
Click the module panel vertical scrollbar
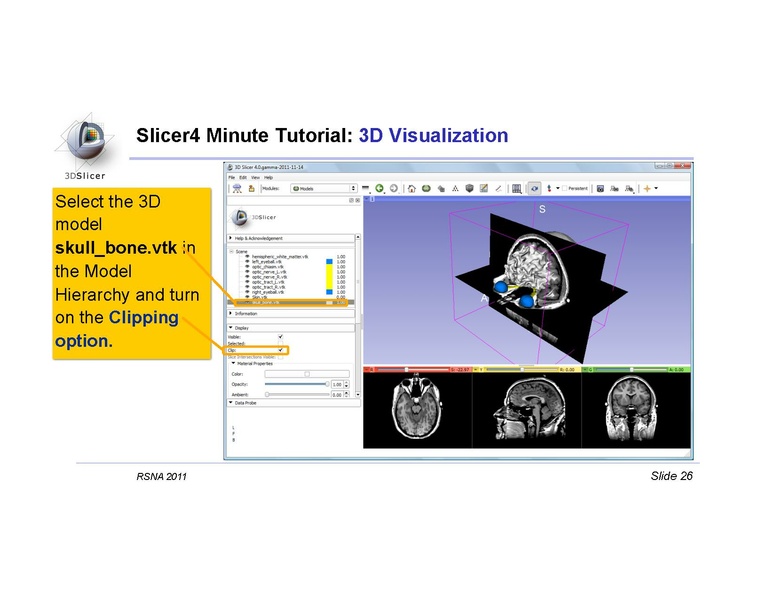click(358, 316)
